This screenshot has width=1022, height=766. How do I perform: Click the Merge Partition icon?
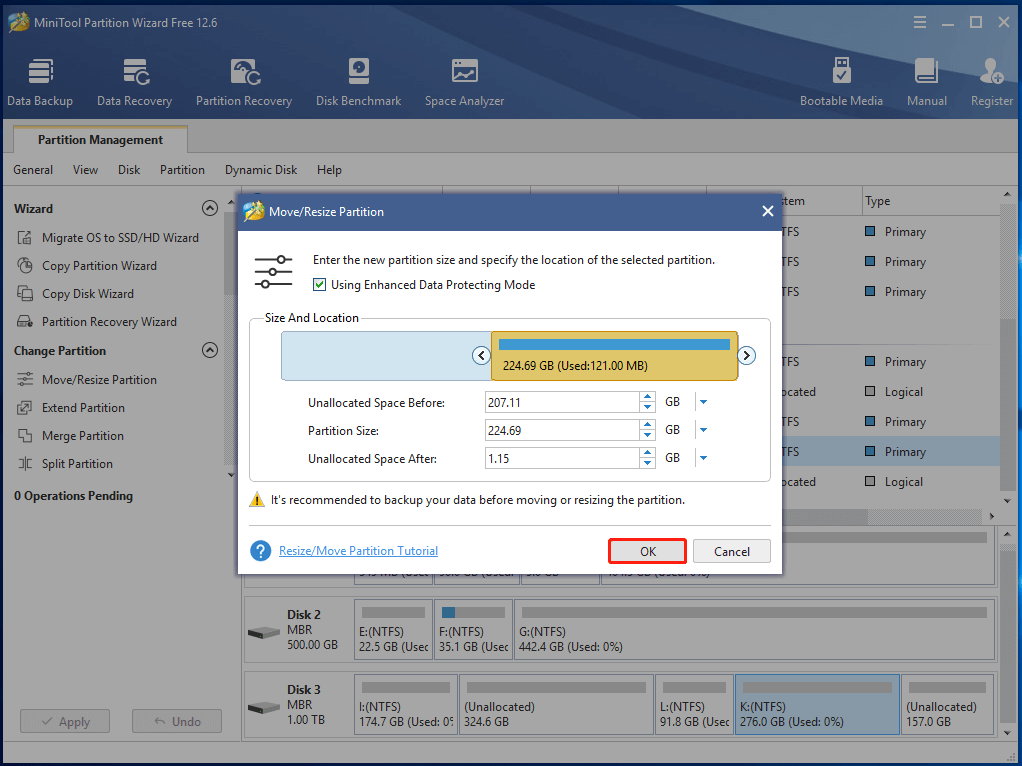25,435
